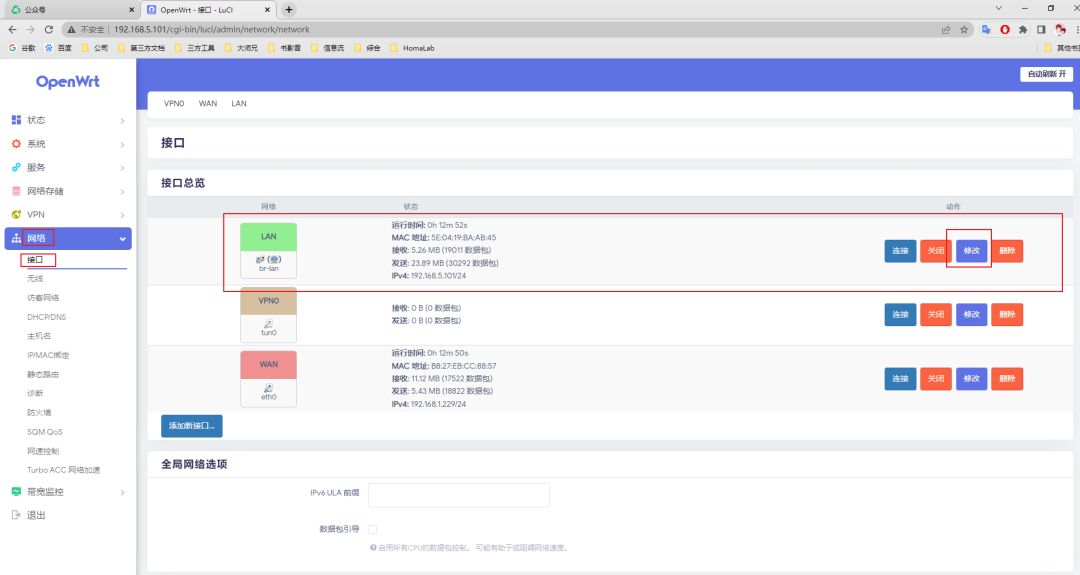Open SQM QoS submenu item
The width and height of the screenshot is (1080, 575).
[x=45, y=432]
